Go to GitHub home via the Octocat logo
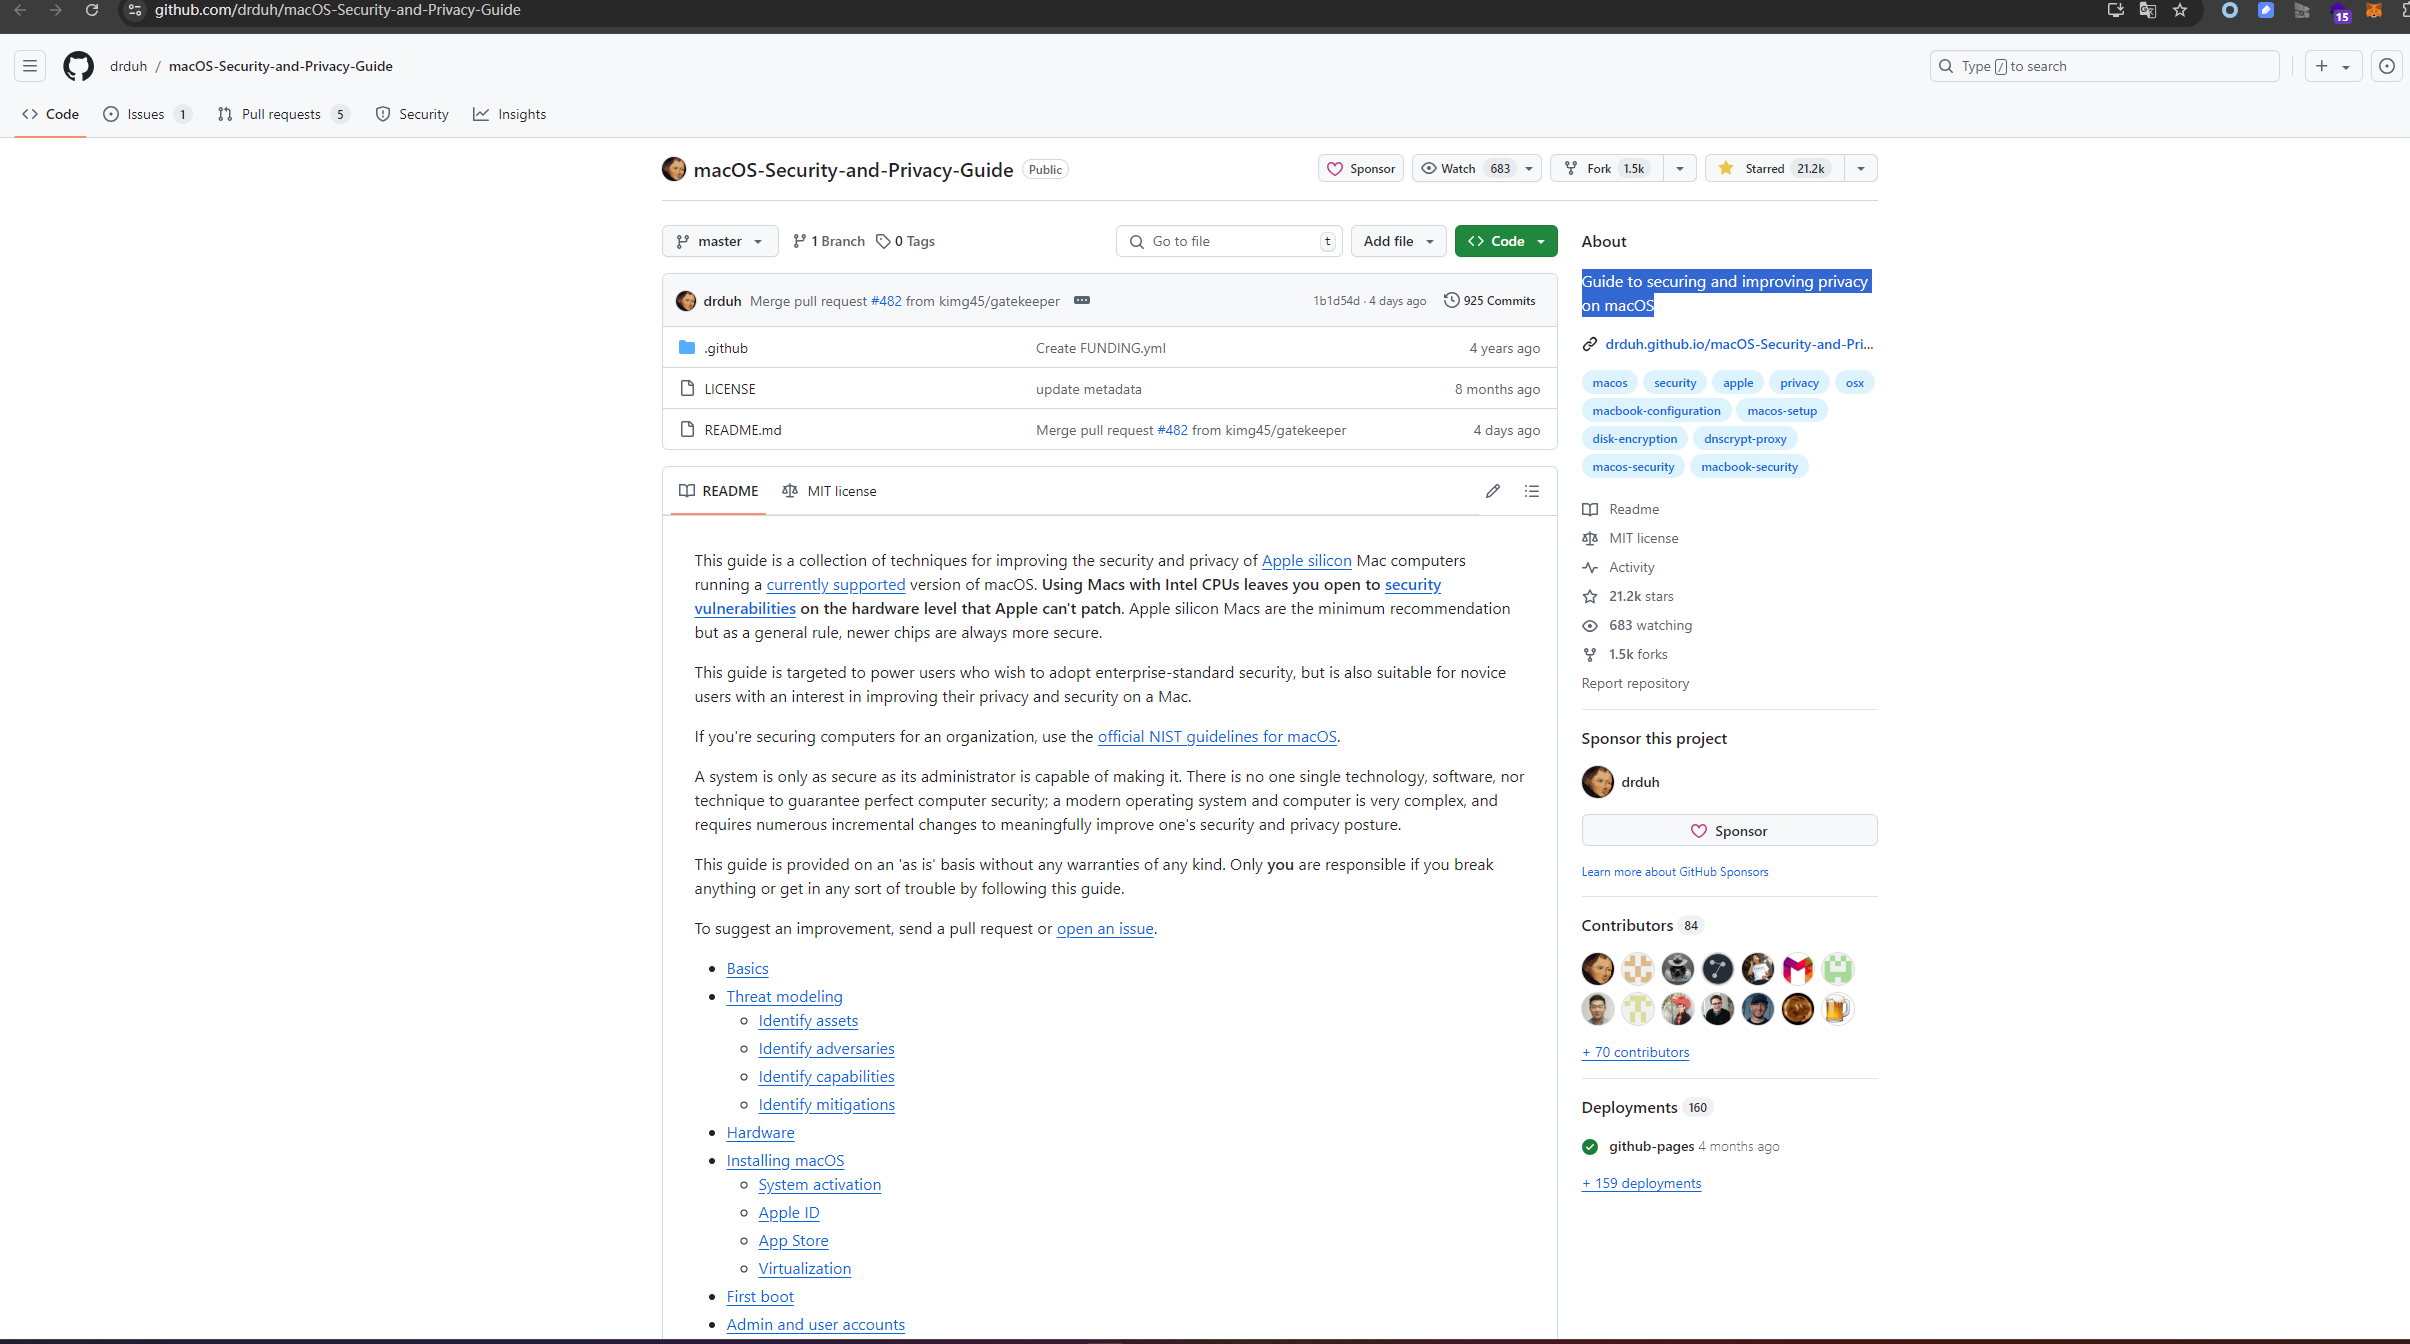The width and height of the screenshot is (2410, 1344). (78, 66)
